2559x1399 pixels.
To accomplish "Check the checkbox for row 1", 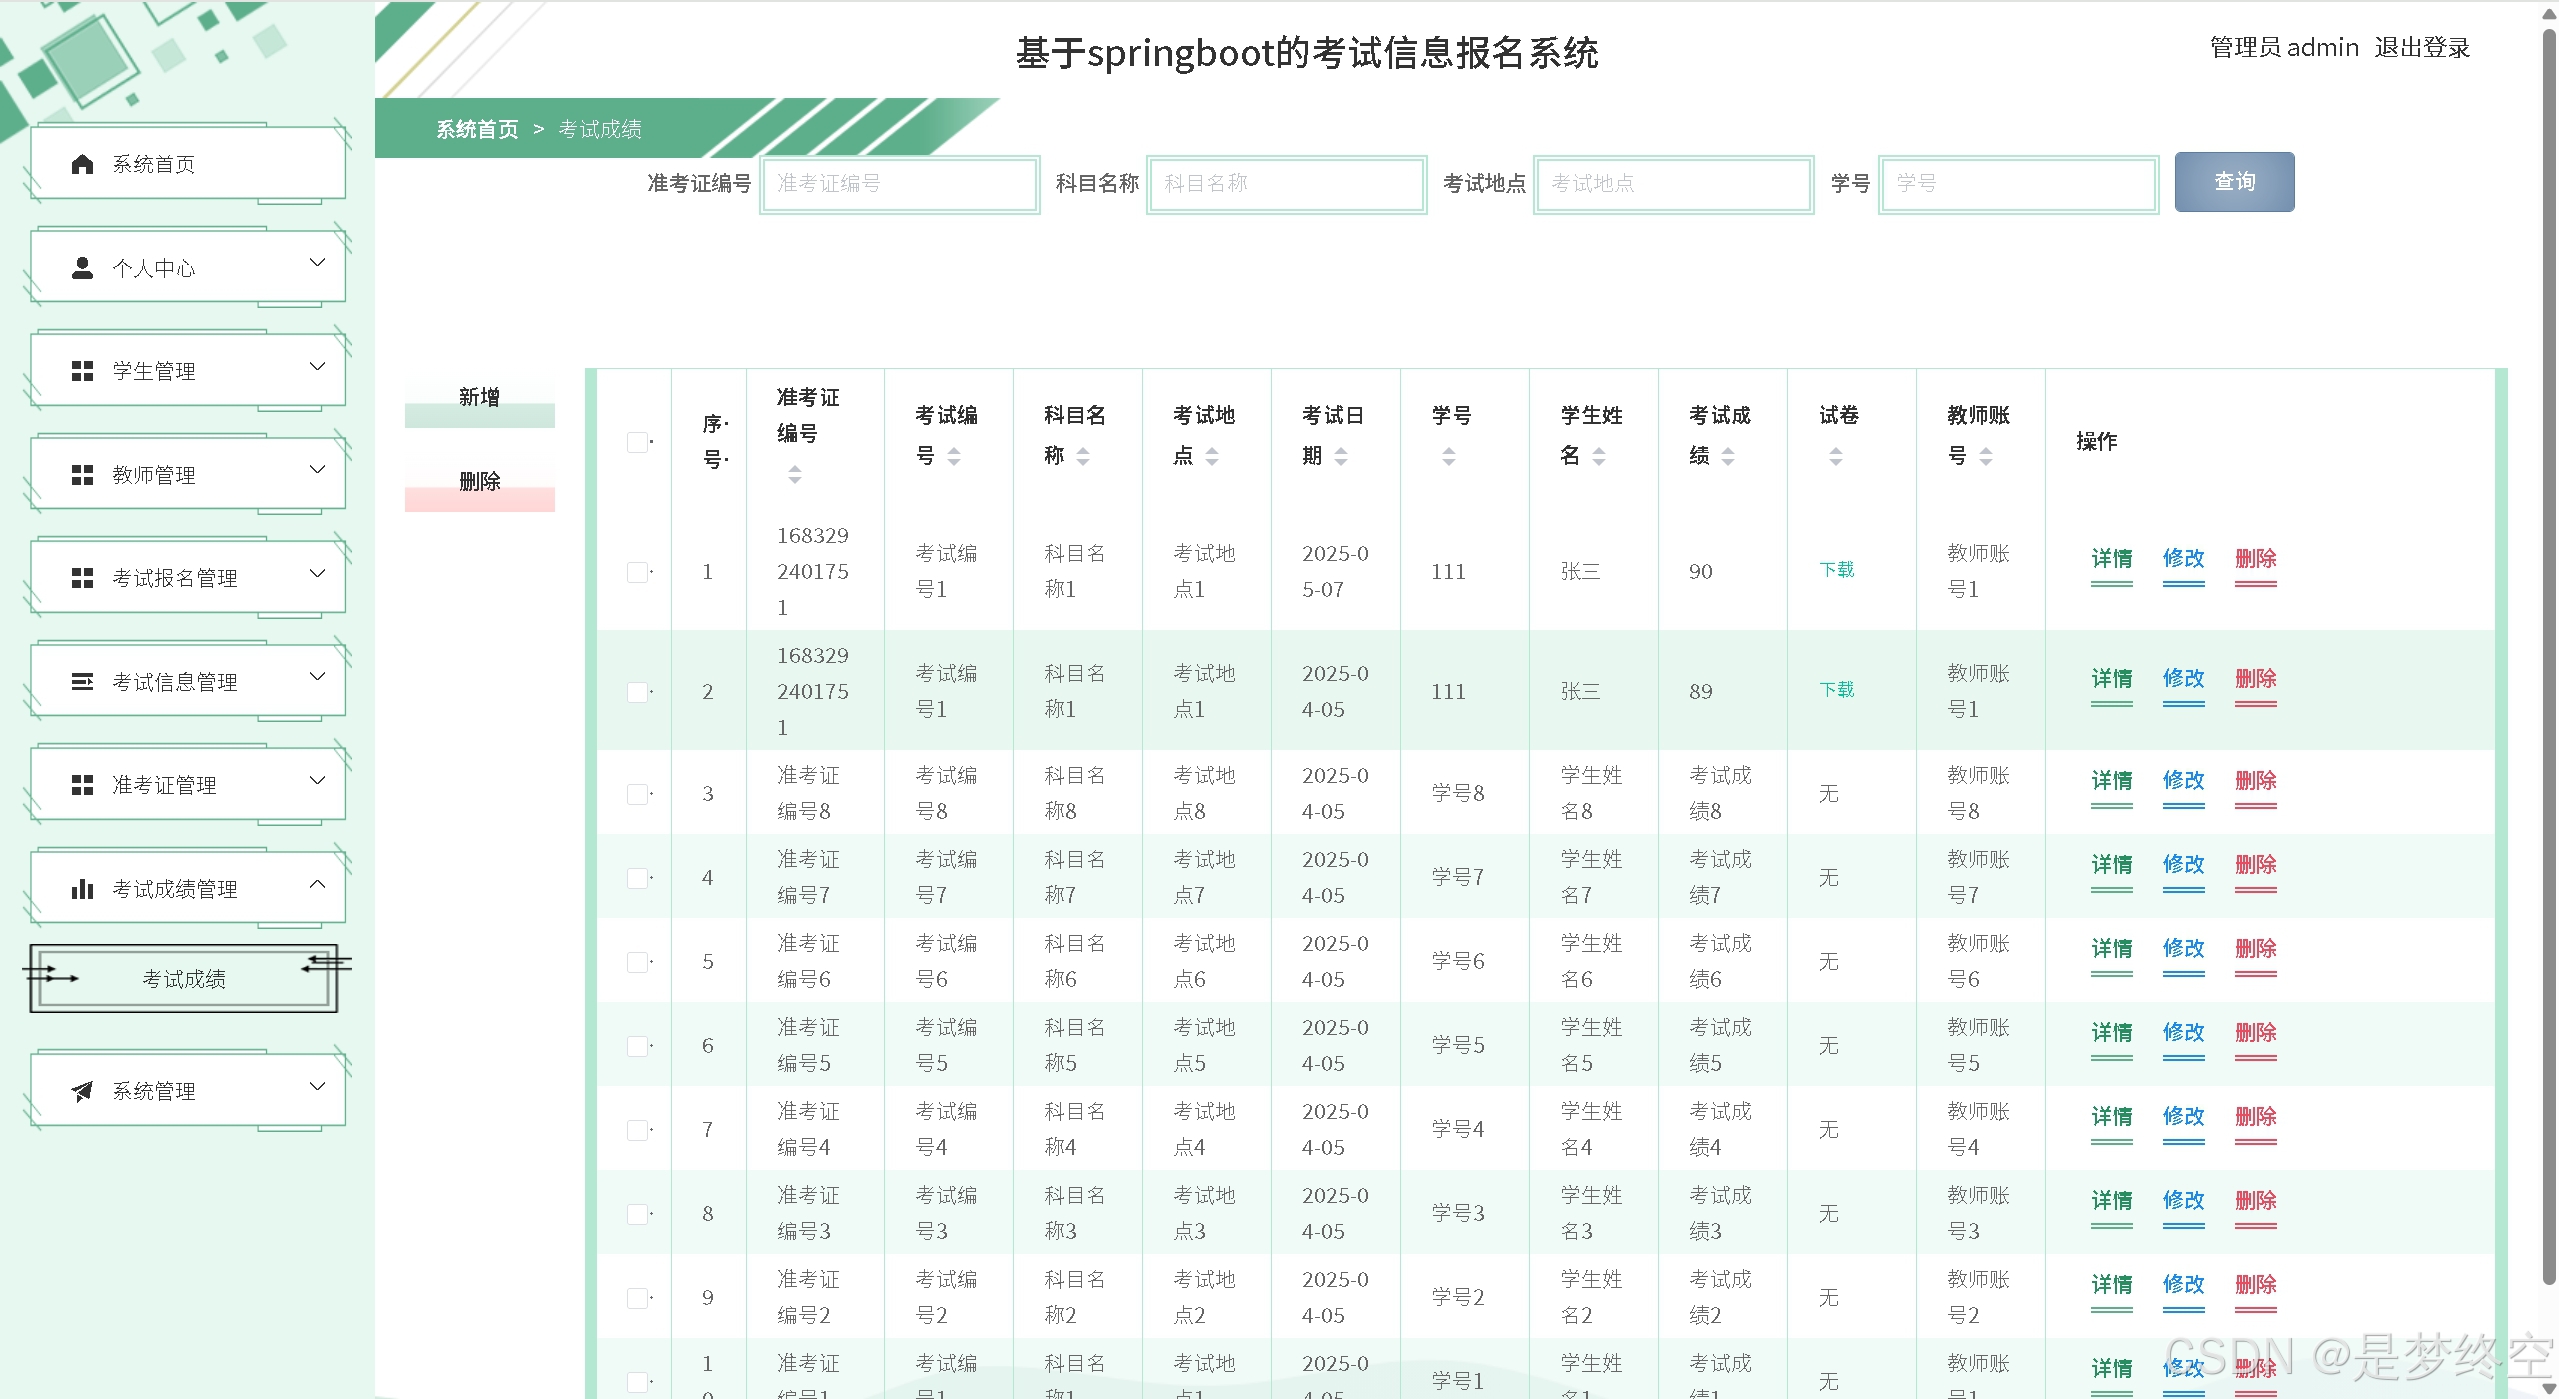I will (x=637, y=572).
